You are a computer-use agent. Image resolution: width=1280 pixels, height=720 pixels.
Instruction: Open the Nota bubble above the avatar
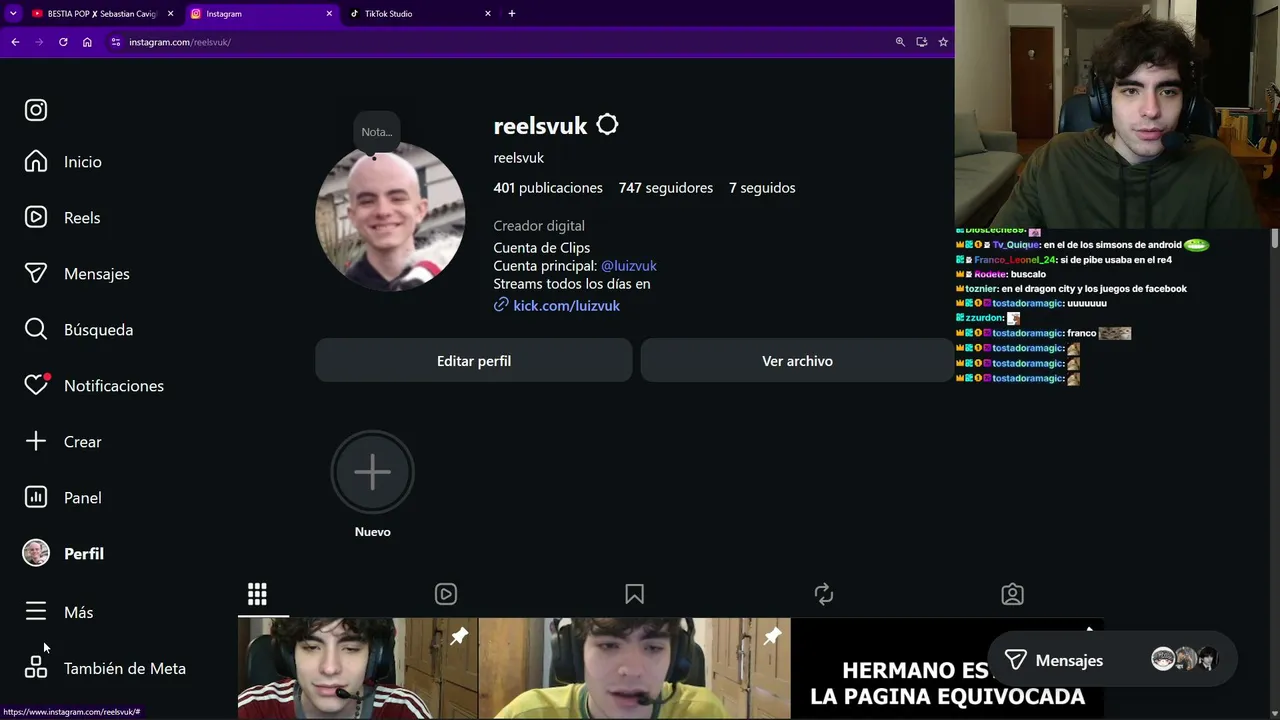point(377,132)
